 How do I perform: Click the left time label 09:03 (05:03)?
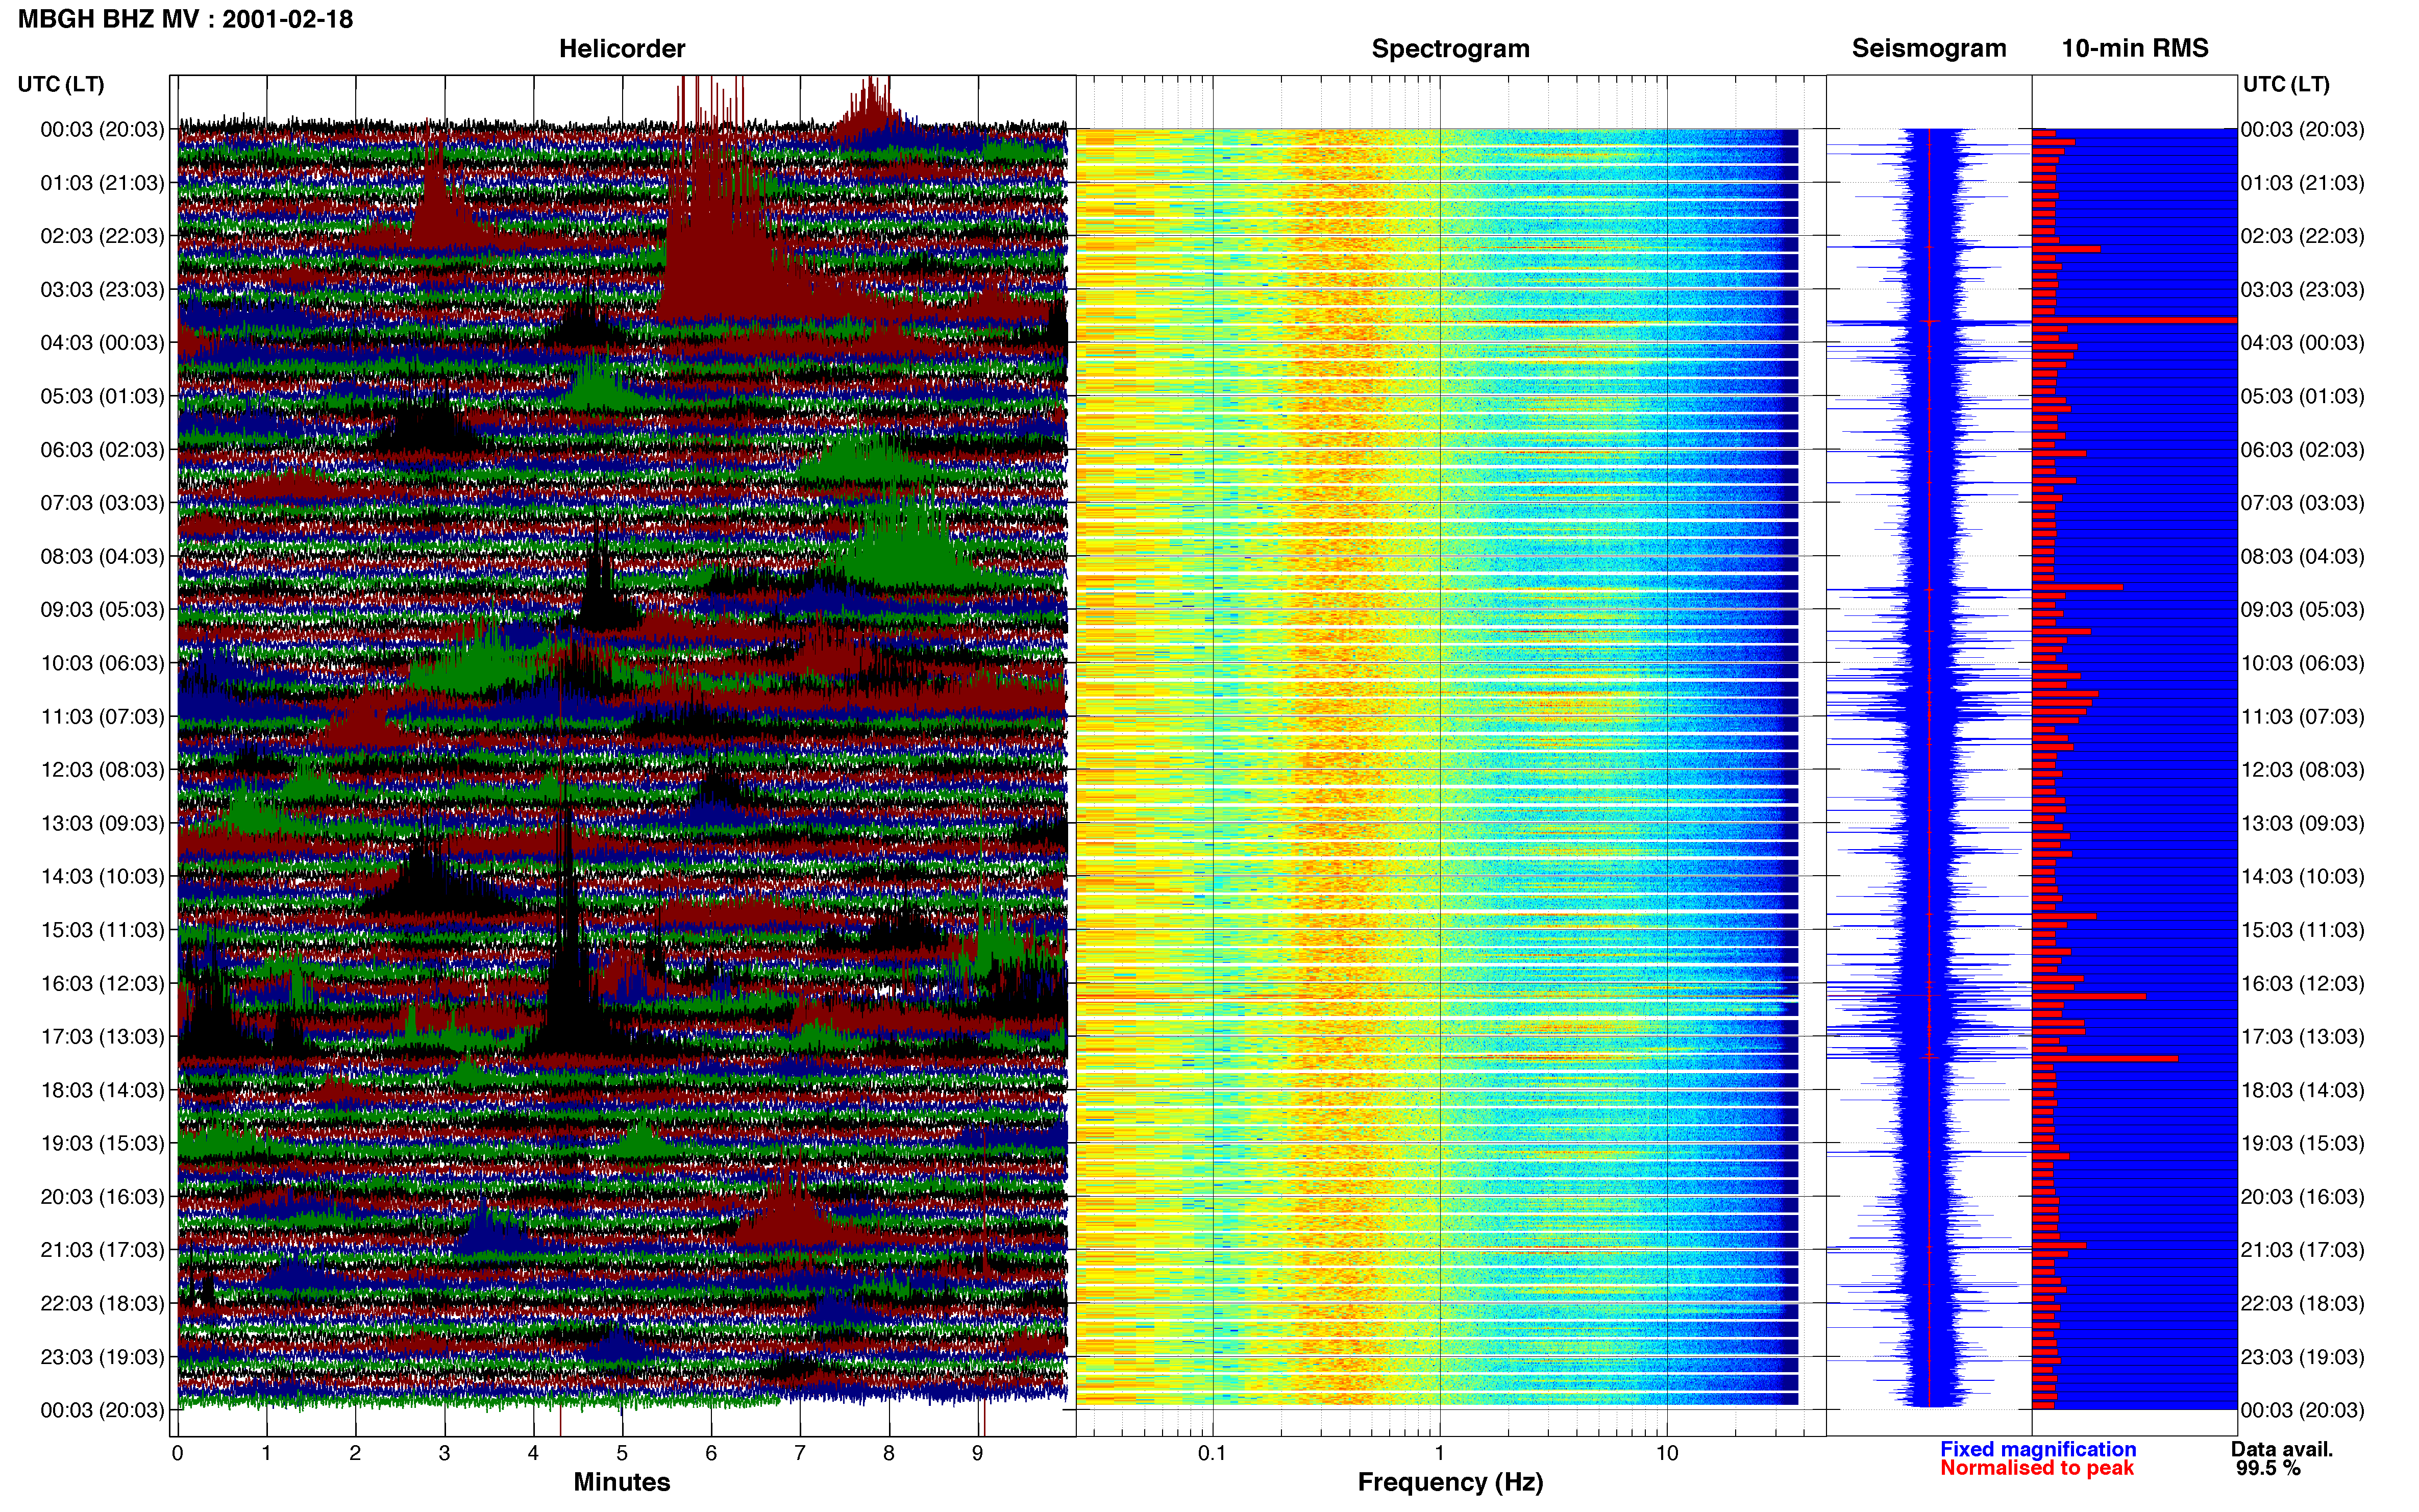point(102,610)
